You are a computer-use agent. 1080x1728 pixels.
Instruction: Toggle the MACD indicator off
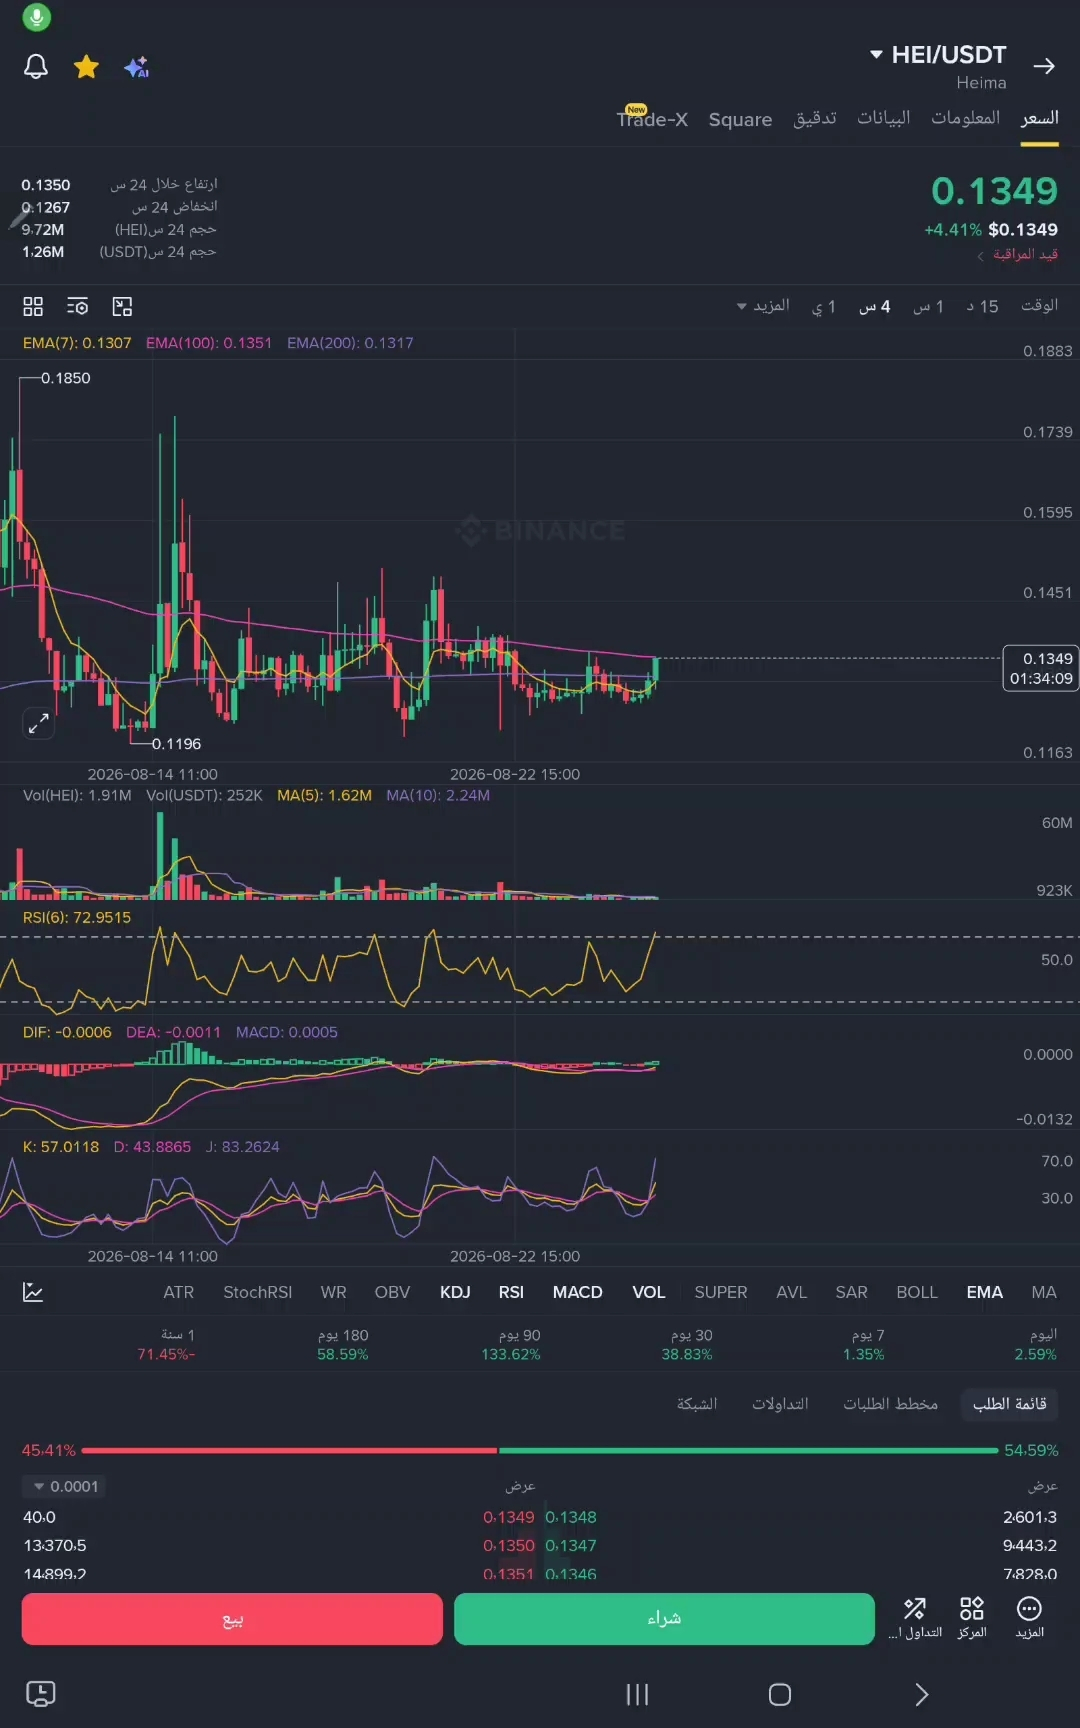pos(578,1292)
